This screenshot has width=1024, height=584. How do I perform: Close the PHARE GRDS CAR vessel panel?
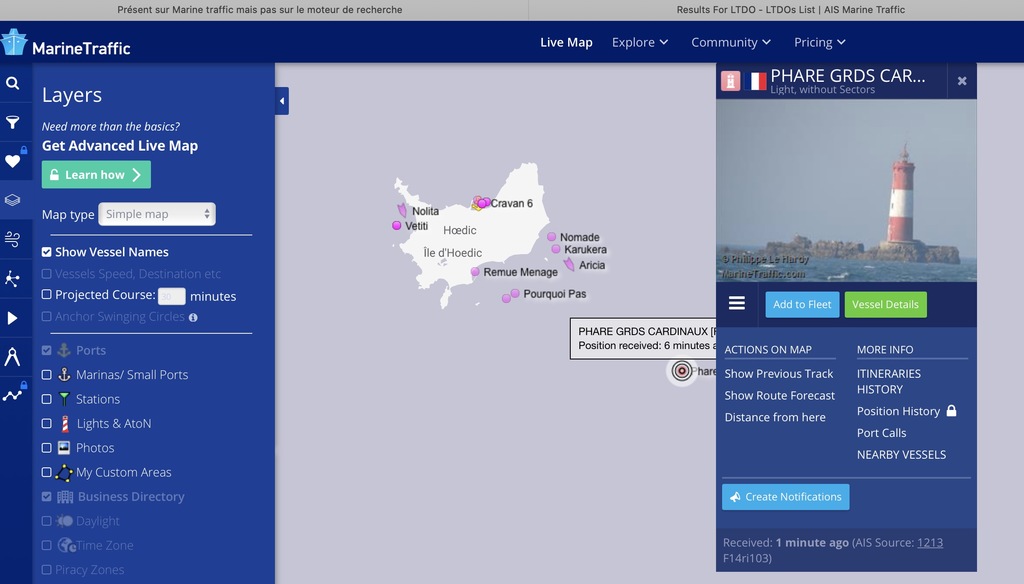962,81
